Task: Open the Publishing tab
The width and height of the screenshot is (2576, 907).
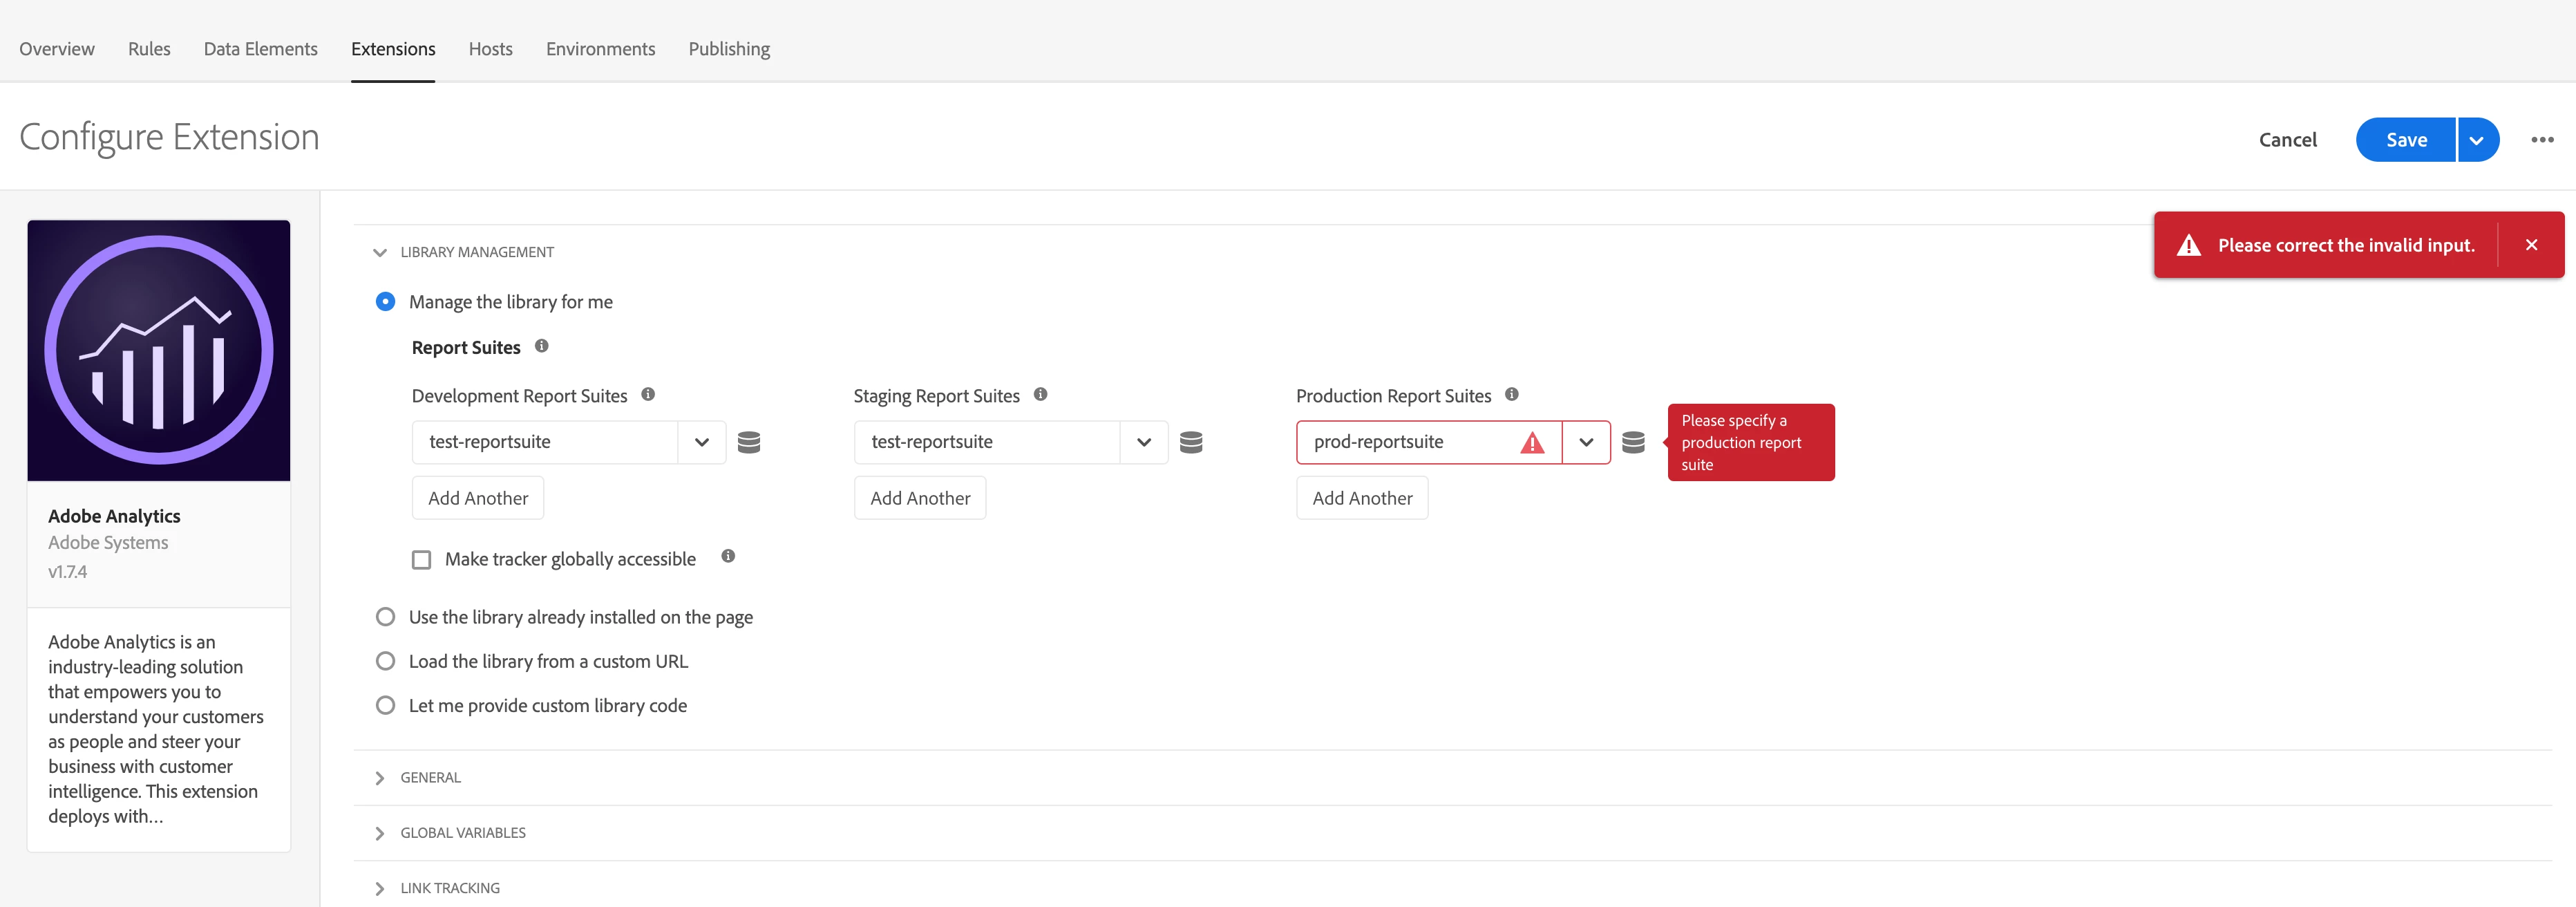Action: point(729,49)
